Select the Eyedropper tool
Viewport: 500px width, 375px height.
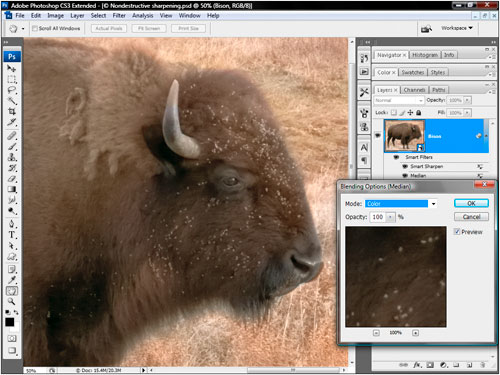click(12, 280)
